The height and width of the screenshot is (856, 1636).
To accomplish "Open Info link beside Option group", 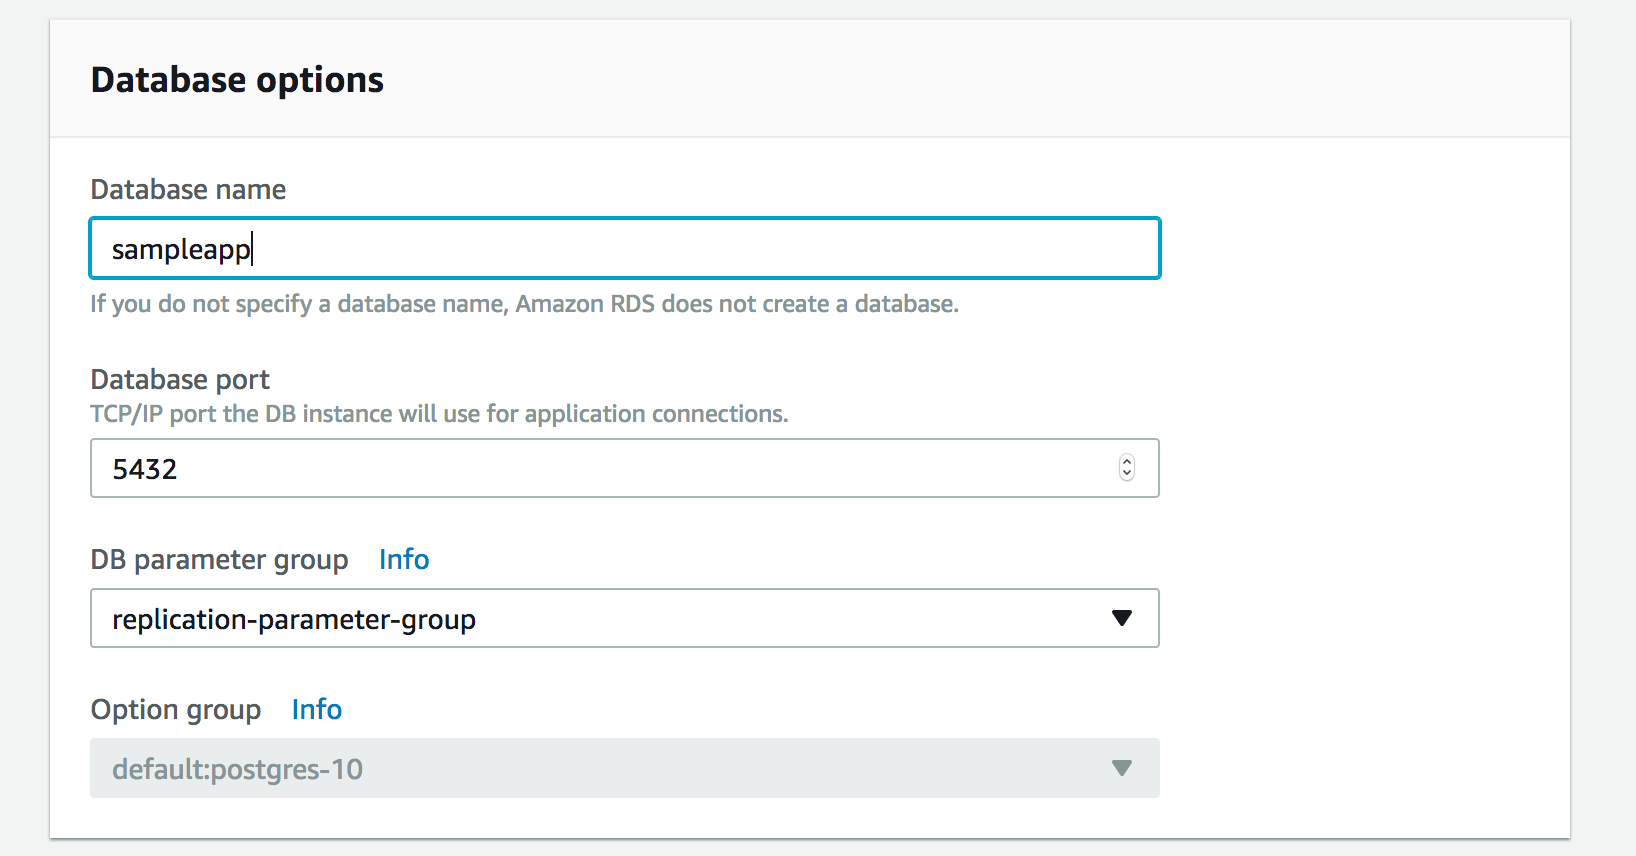I will [x=317, y=710].
